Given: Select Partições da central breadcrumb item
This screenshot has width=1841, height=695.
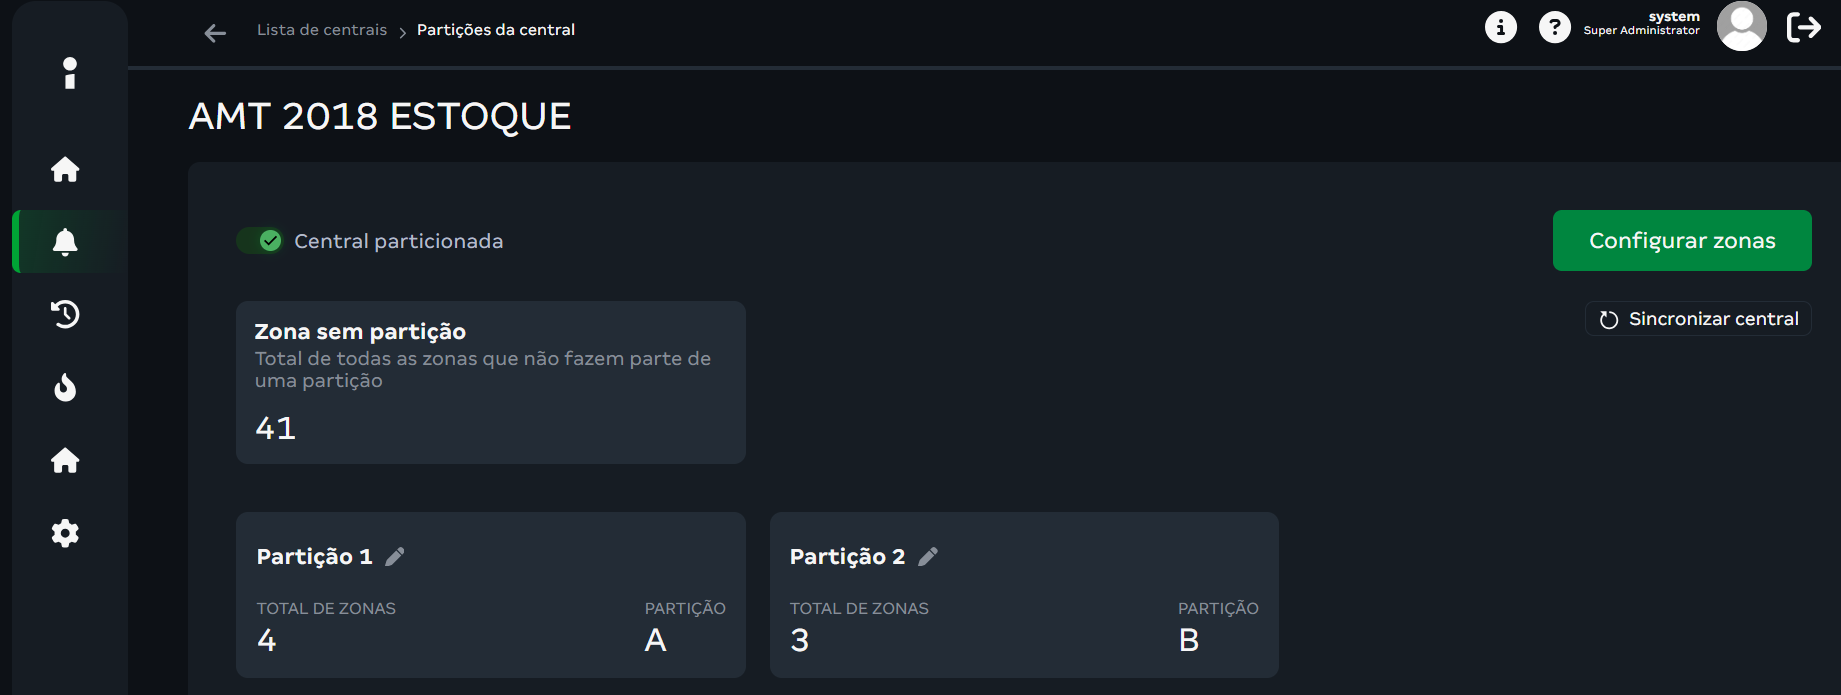Looking at the screenshot, I should pyautogui.click(x=495, y=30).
